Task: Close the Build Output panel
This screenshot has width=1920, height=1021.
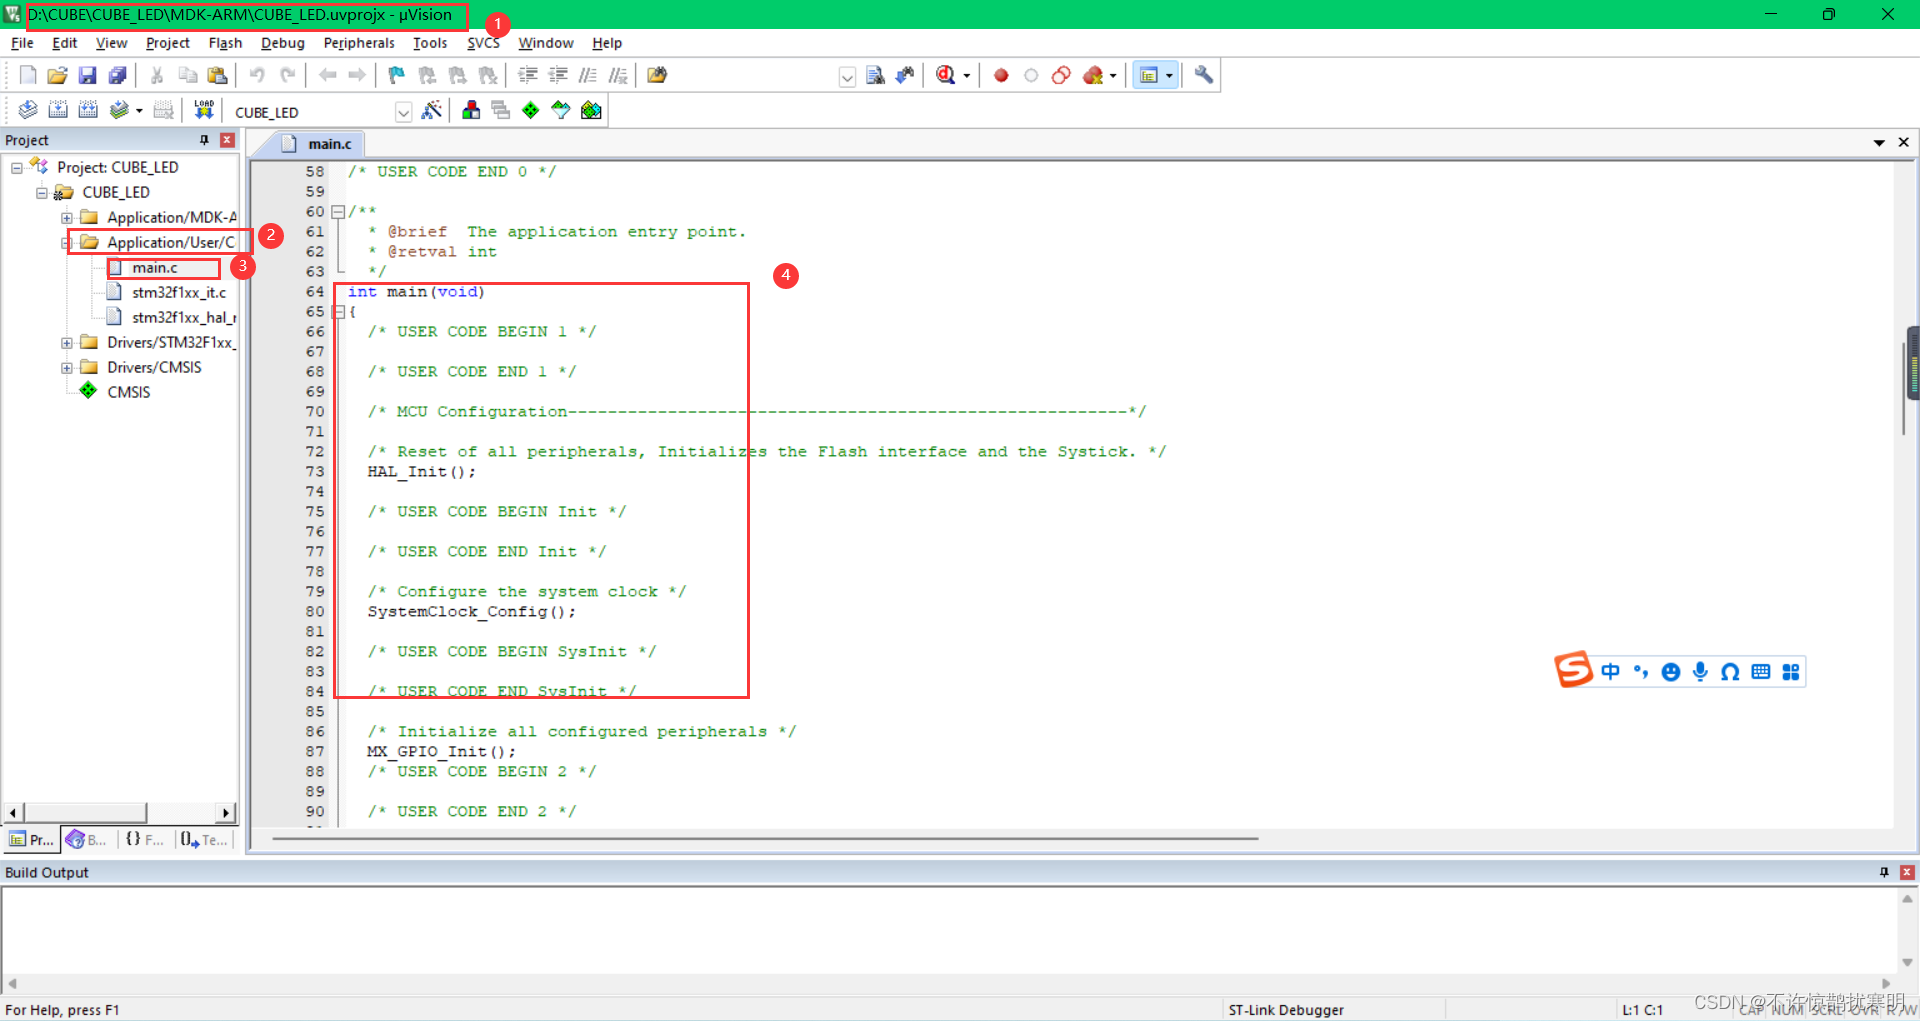Action: click(1907, 872)
